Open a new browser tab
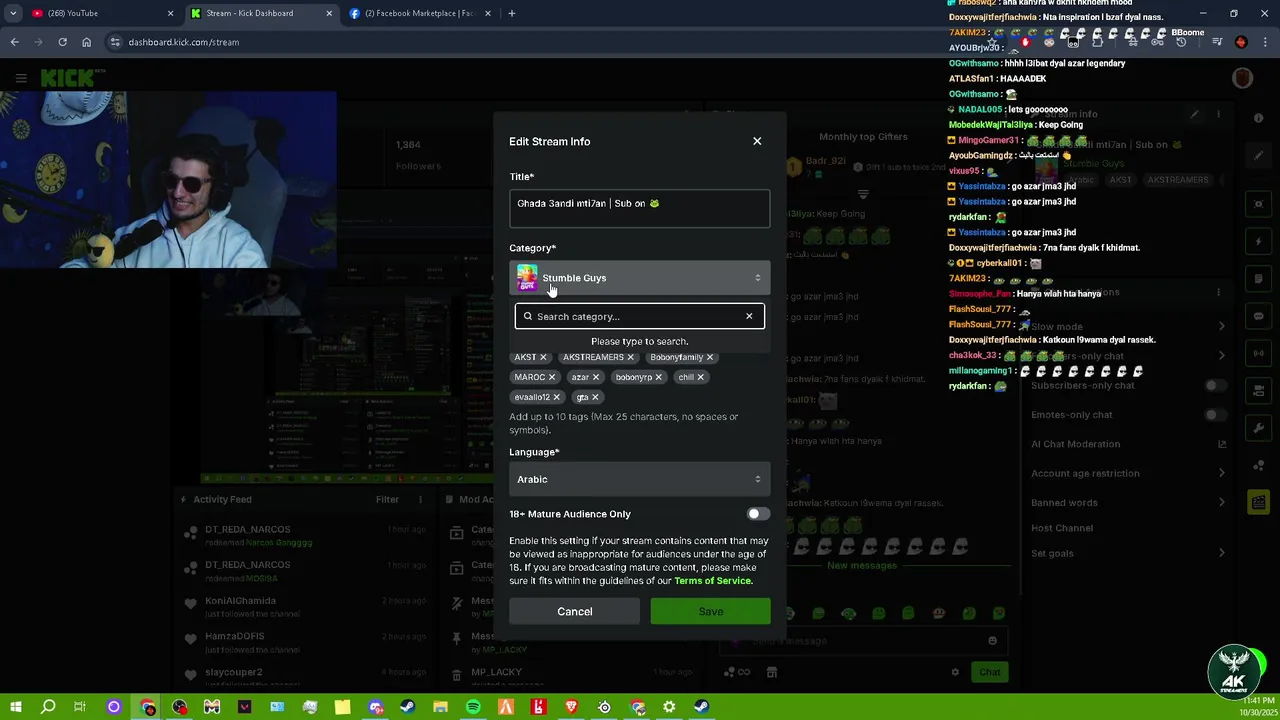 point(512,13)
